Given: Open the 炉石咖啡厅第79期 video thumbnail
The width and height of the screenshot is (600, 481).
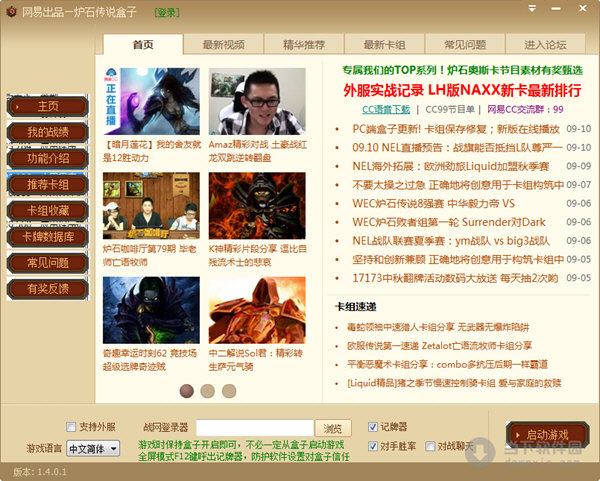Looking at the screenshot, I should (152, 206).
